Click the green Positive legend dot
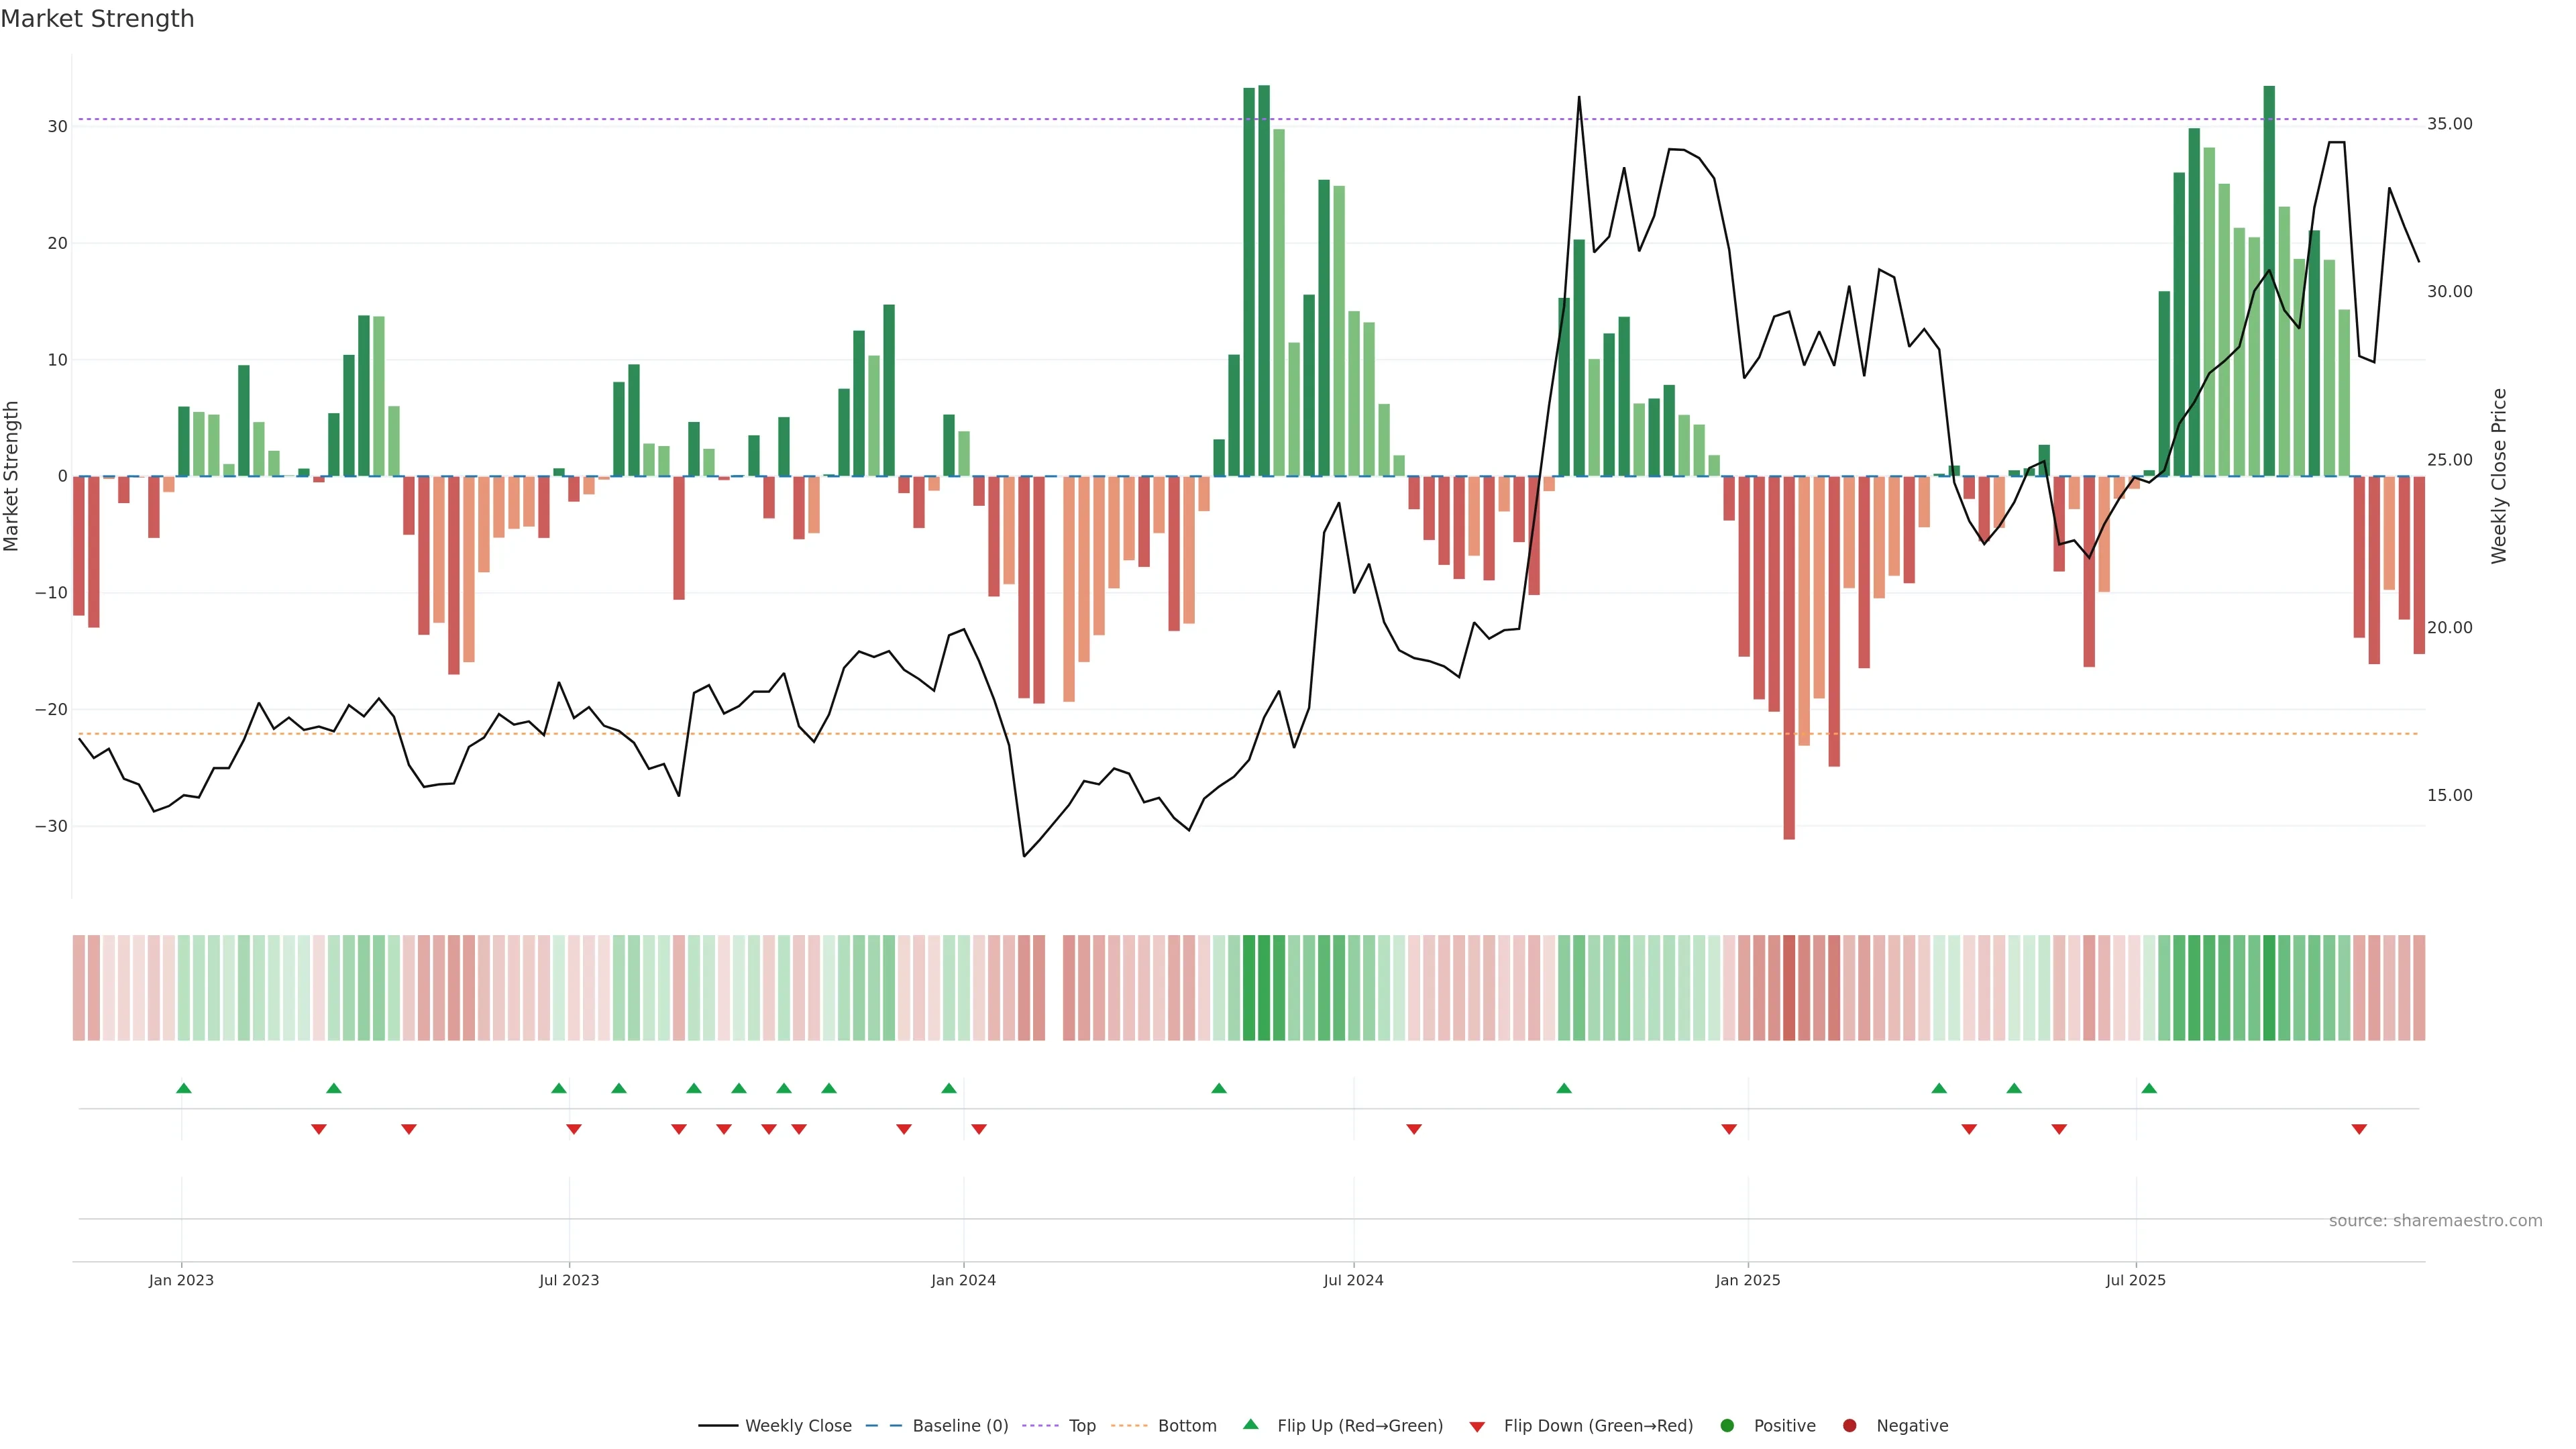This screenshot has width=2576, height=1449. 1727,1425
